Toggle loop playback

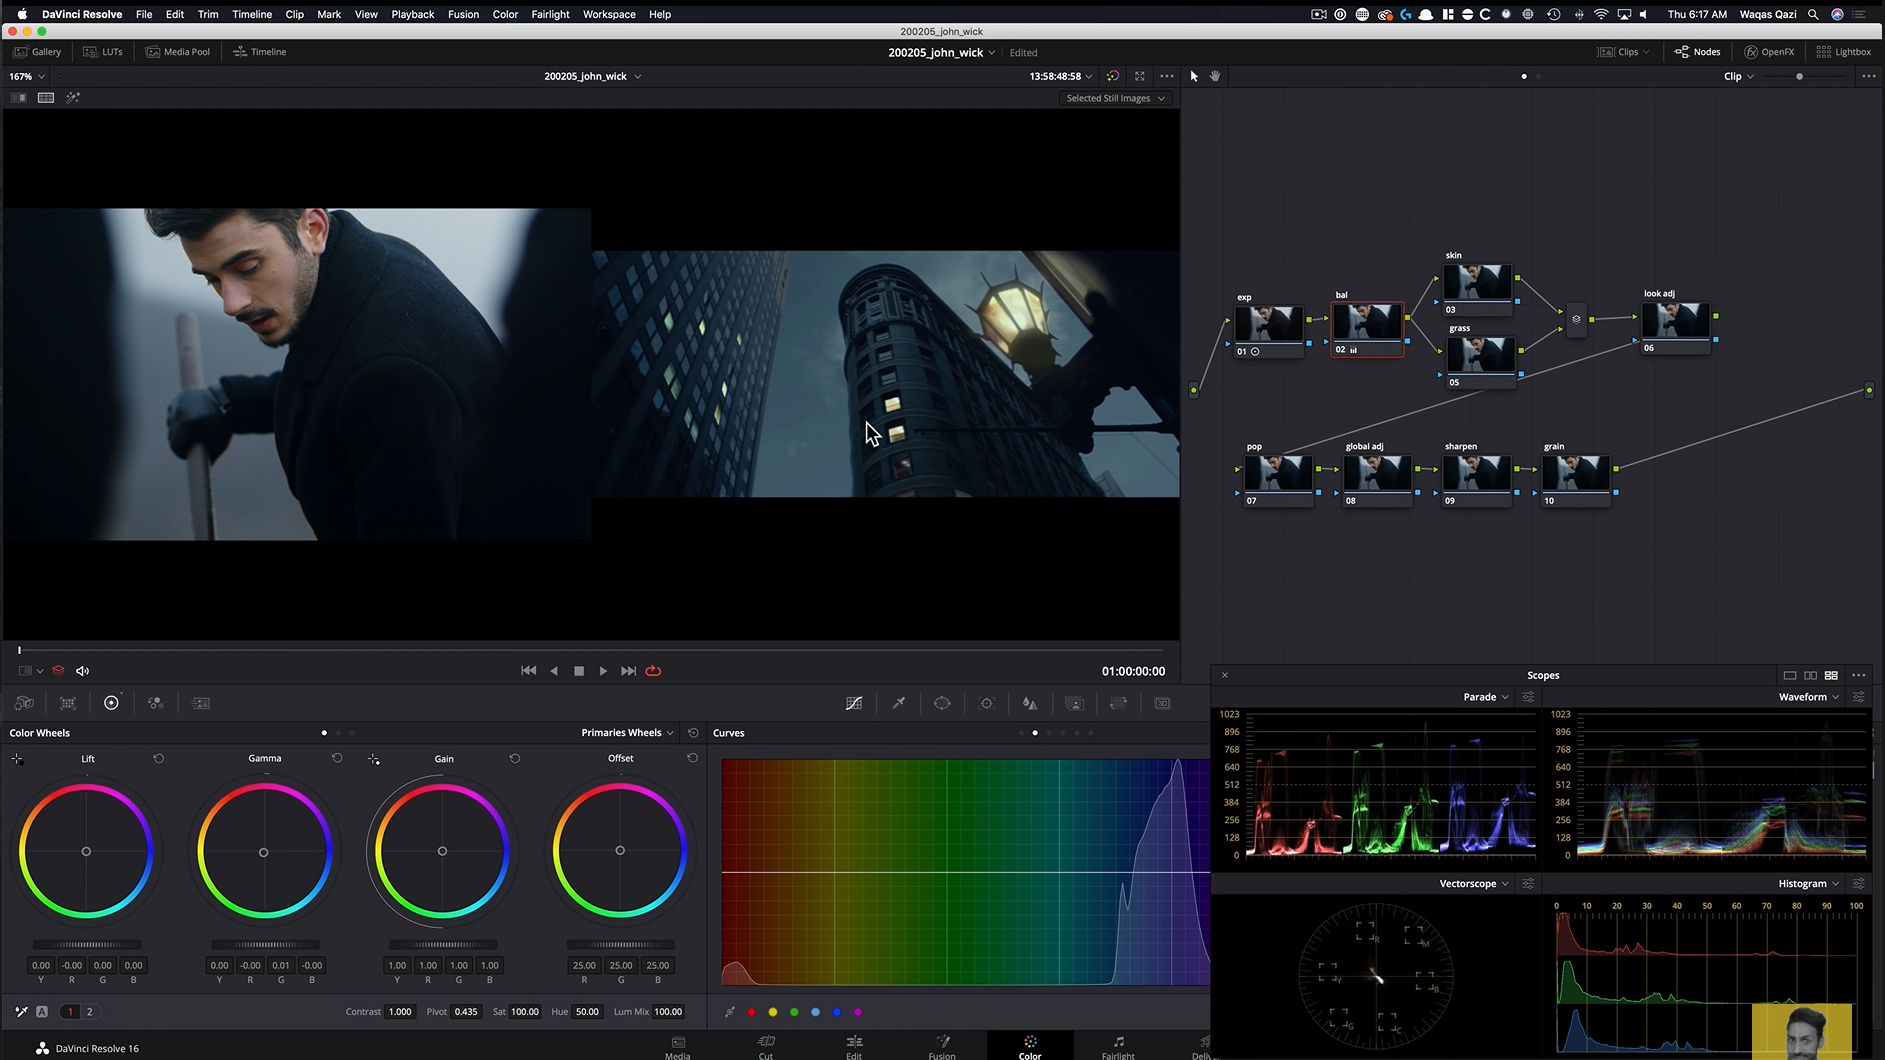click(653, 671)
